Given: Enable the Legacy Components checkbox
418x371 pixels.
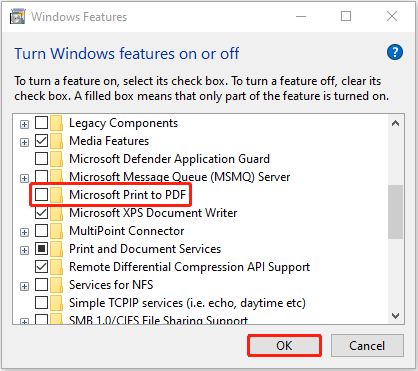Looking at the screenshot, I should [41, 123].
